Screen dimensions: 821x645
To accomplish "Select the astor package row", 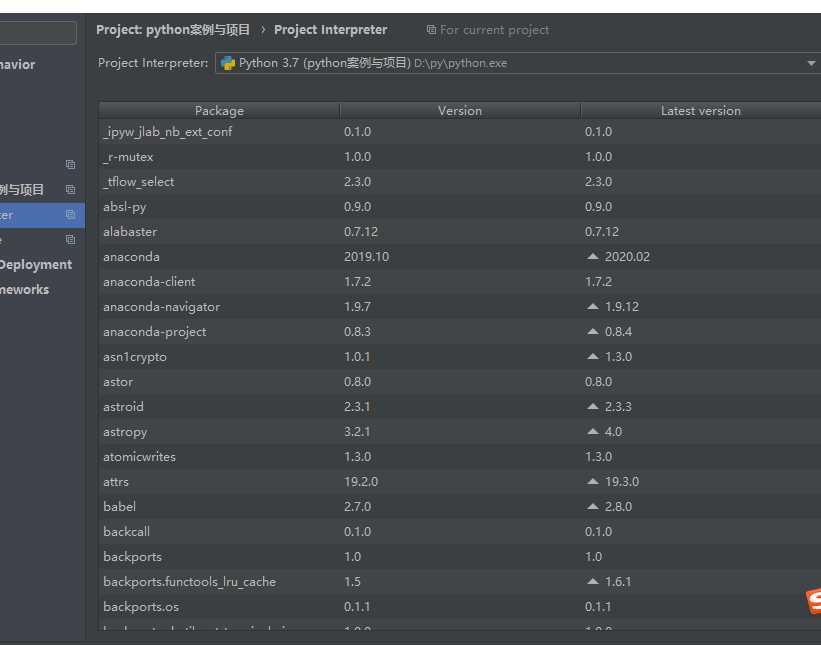I will [x=460, y=382].
